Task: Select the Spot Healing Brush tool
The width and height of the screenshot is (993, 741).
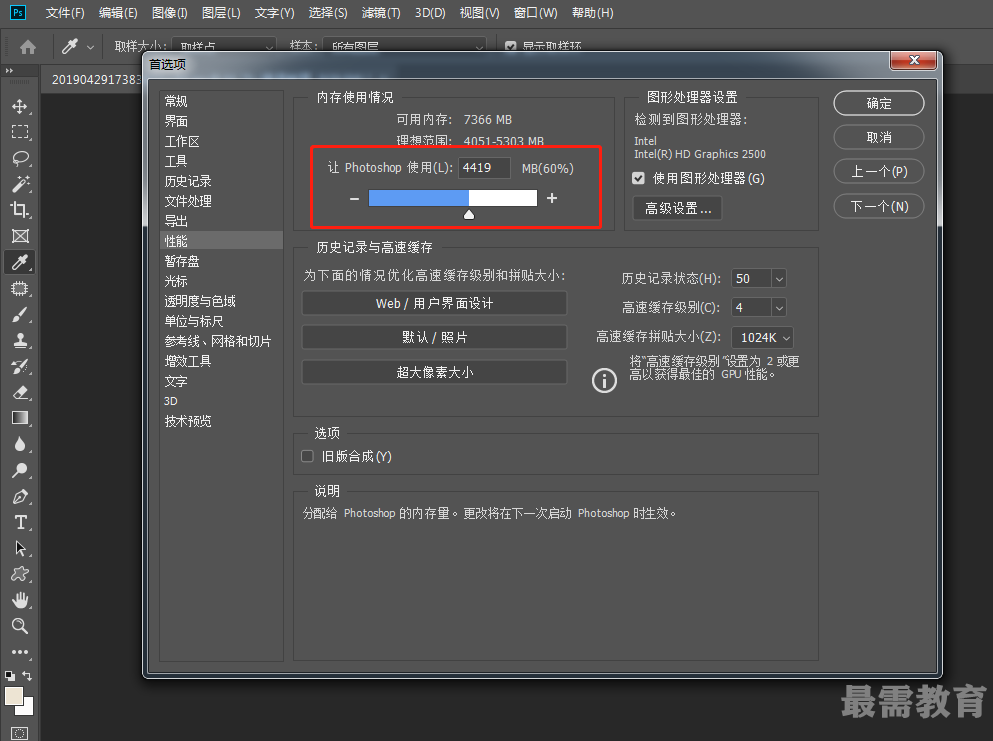Action: pos(20,289)
